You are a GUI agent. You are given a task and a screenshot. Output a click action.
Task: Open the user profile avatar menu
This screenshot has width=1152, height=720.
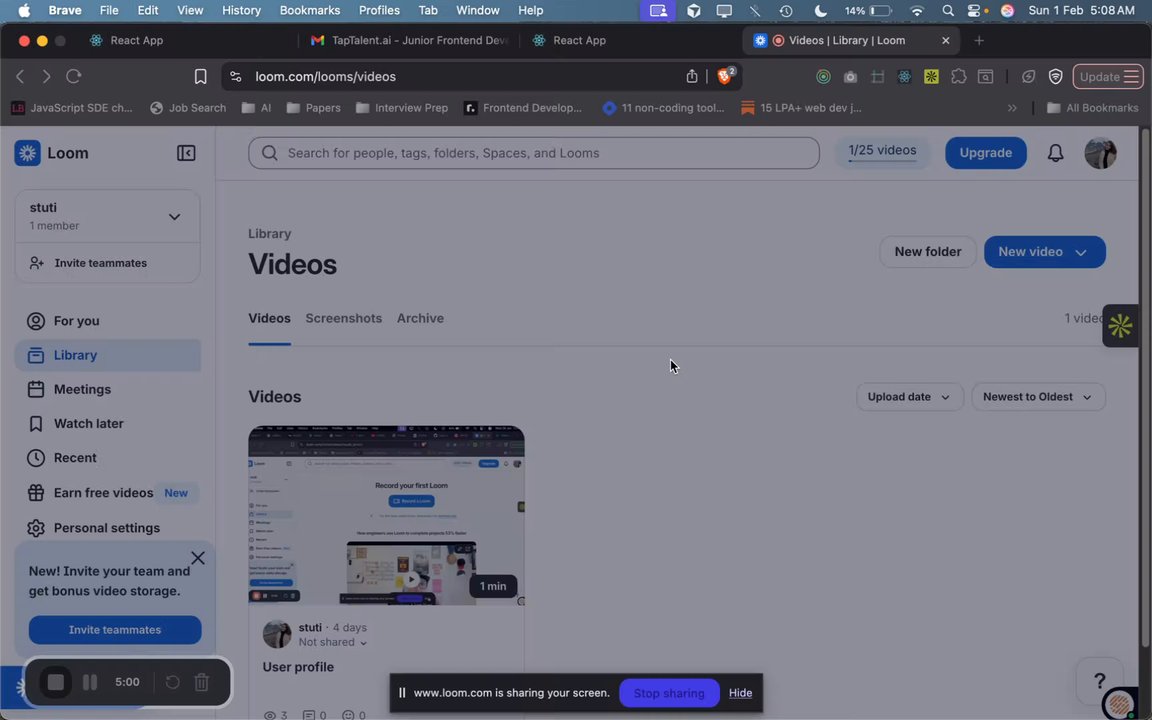1100,153
